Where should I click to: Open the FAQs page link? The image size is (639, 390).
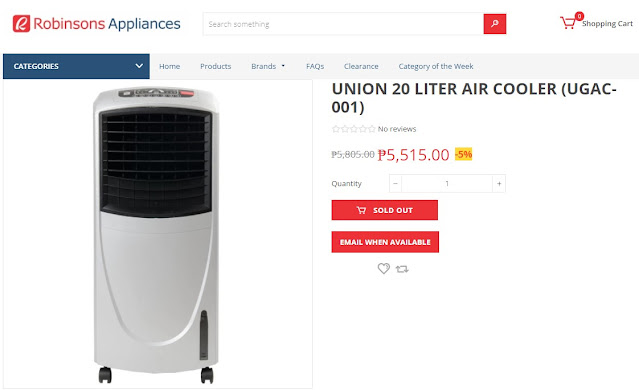[x=315, y=66]
